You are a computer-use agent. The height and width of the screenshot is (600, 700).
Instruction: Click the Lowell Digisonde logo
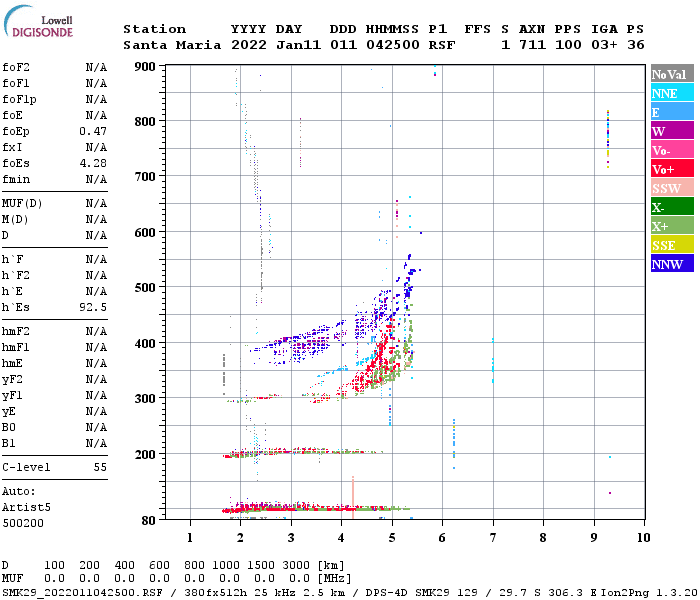tap(38, 22)
